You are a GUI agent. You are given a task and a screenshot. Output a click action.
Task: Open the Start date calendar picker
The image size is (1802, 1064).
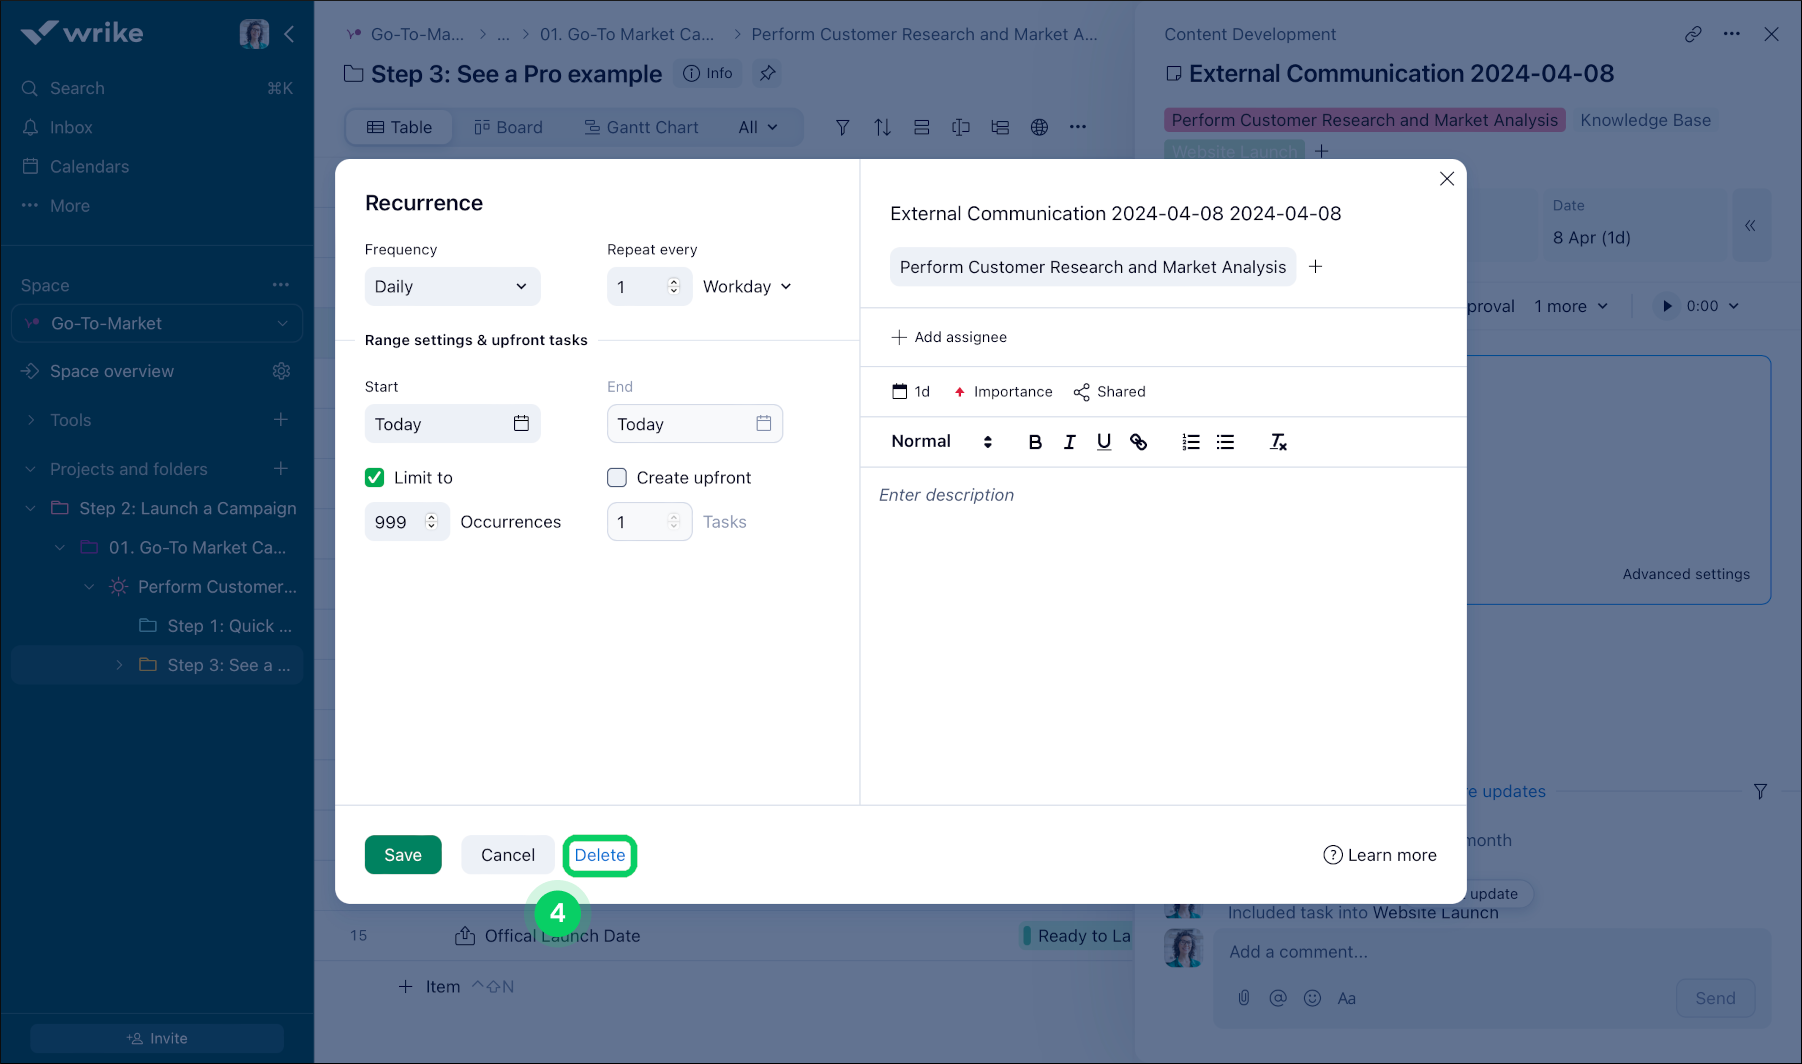click(521, 424)
